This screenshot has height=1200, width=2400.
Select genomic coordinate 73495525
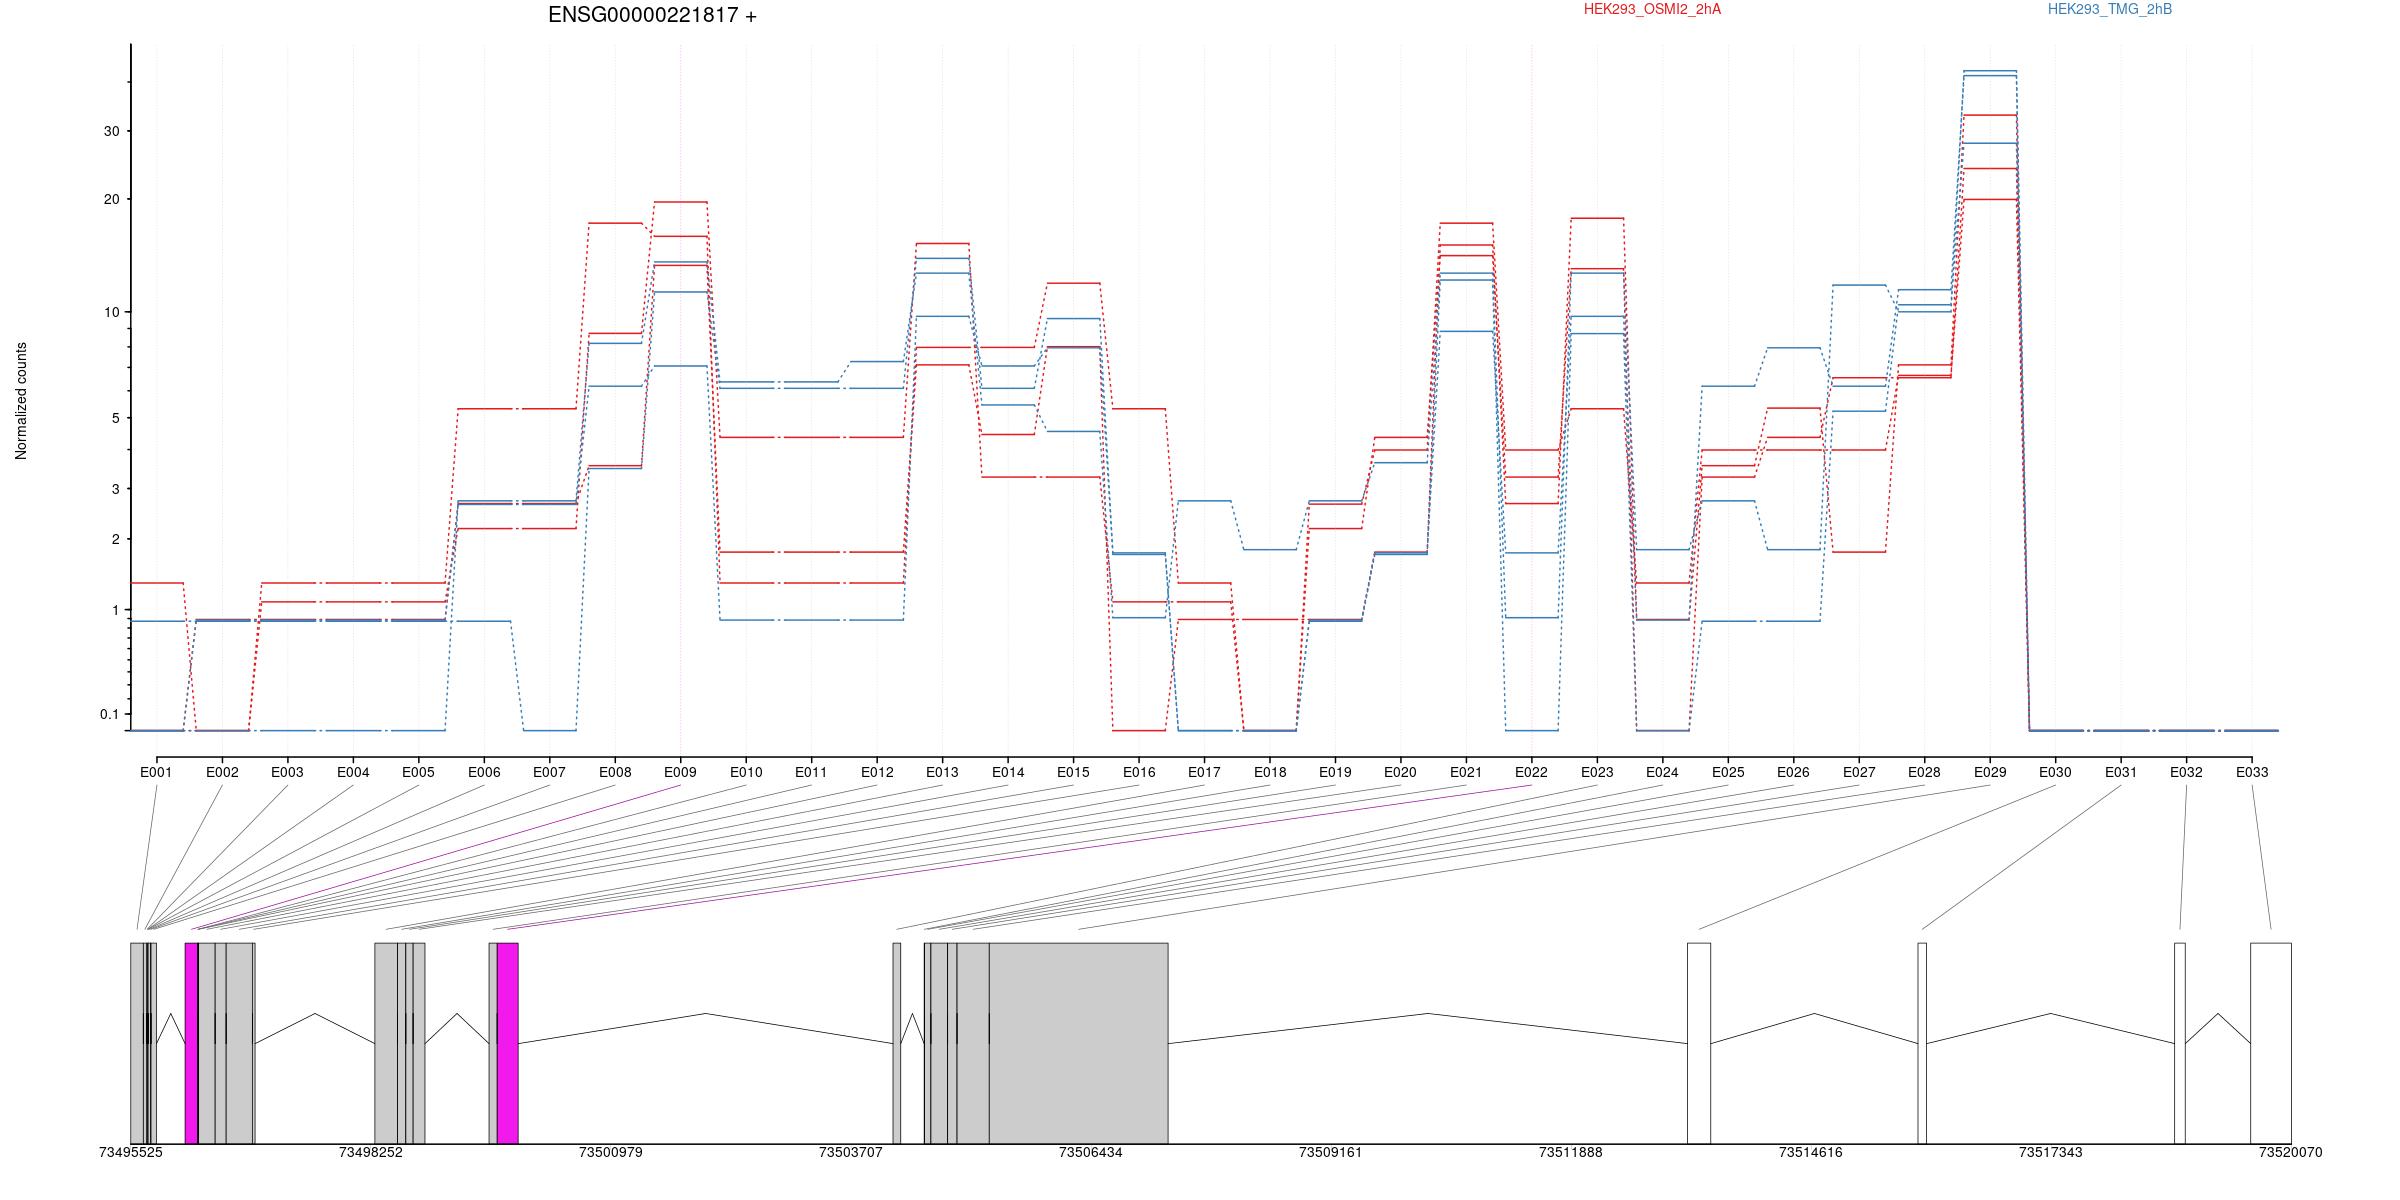131,1152
